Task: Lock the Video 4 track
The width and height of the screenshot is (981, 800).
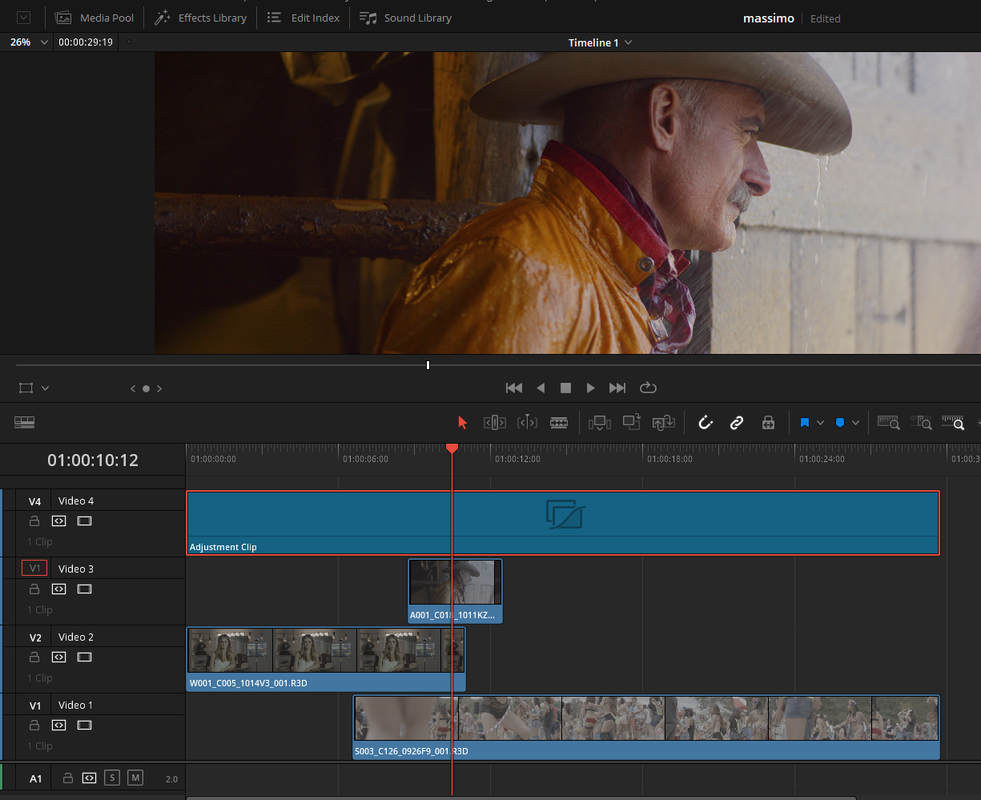Action: tap(34, 520)
